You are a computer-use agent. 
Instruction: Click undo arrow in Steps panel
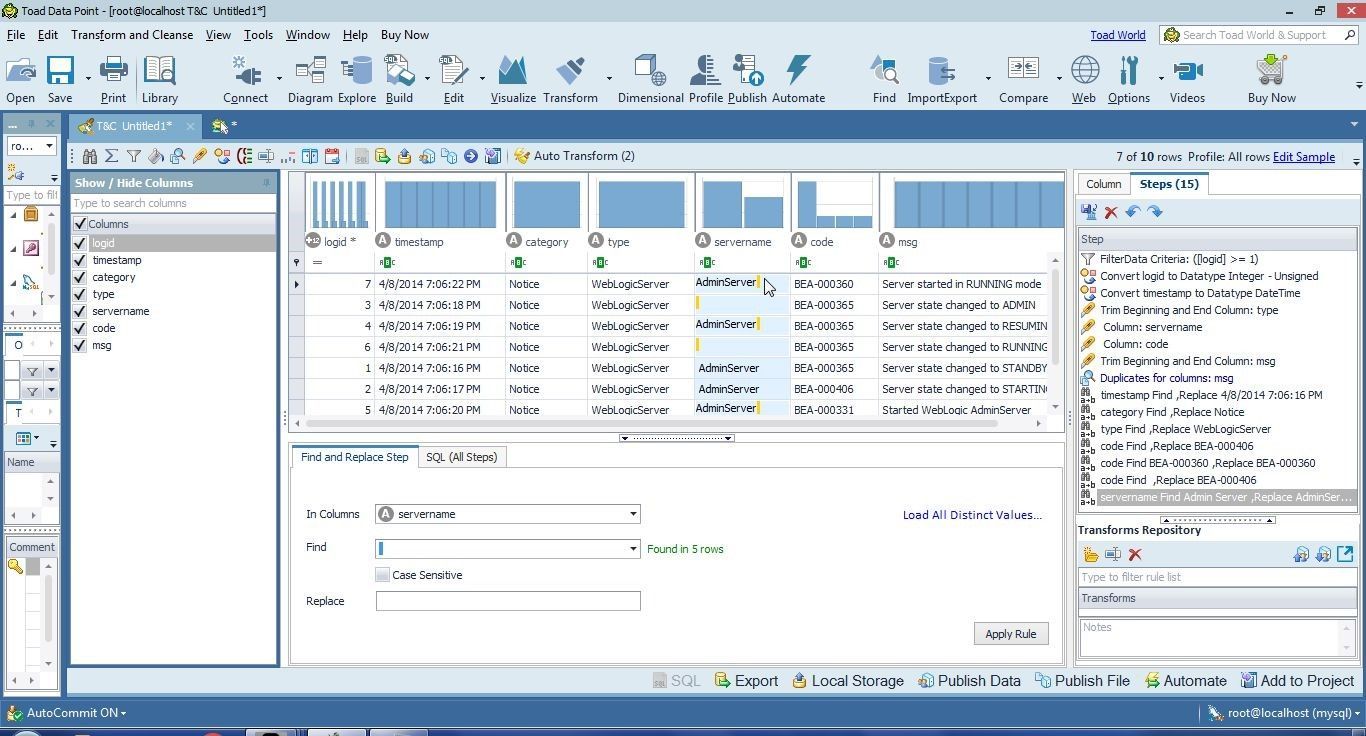point(1133,212)
